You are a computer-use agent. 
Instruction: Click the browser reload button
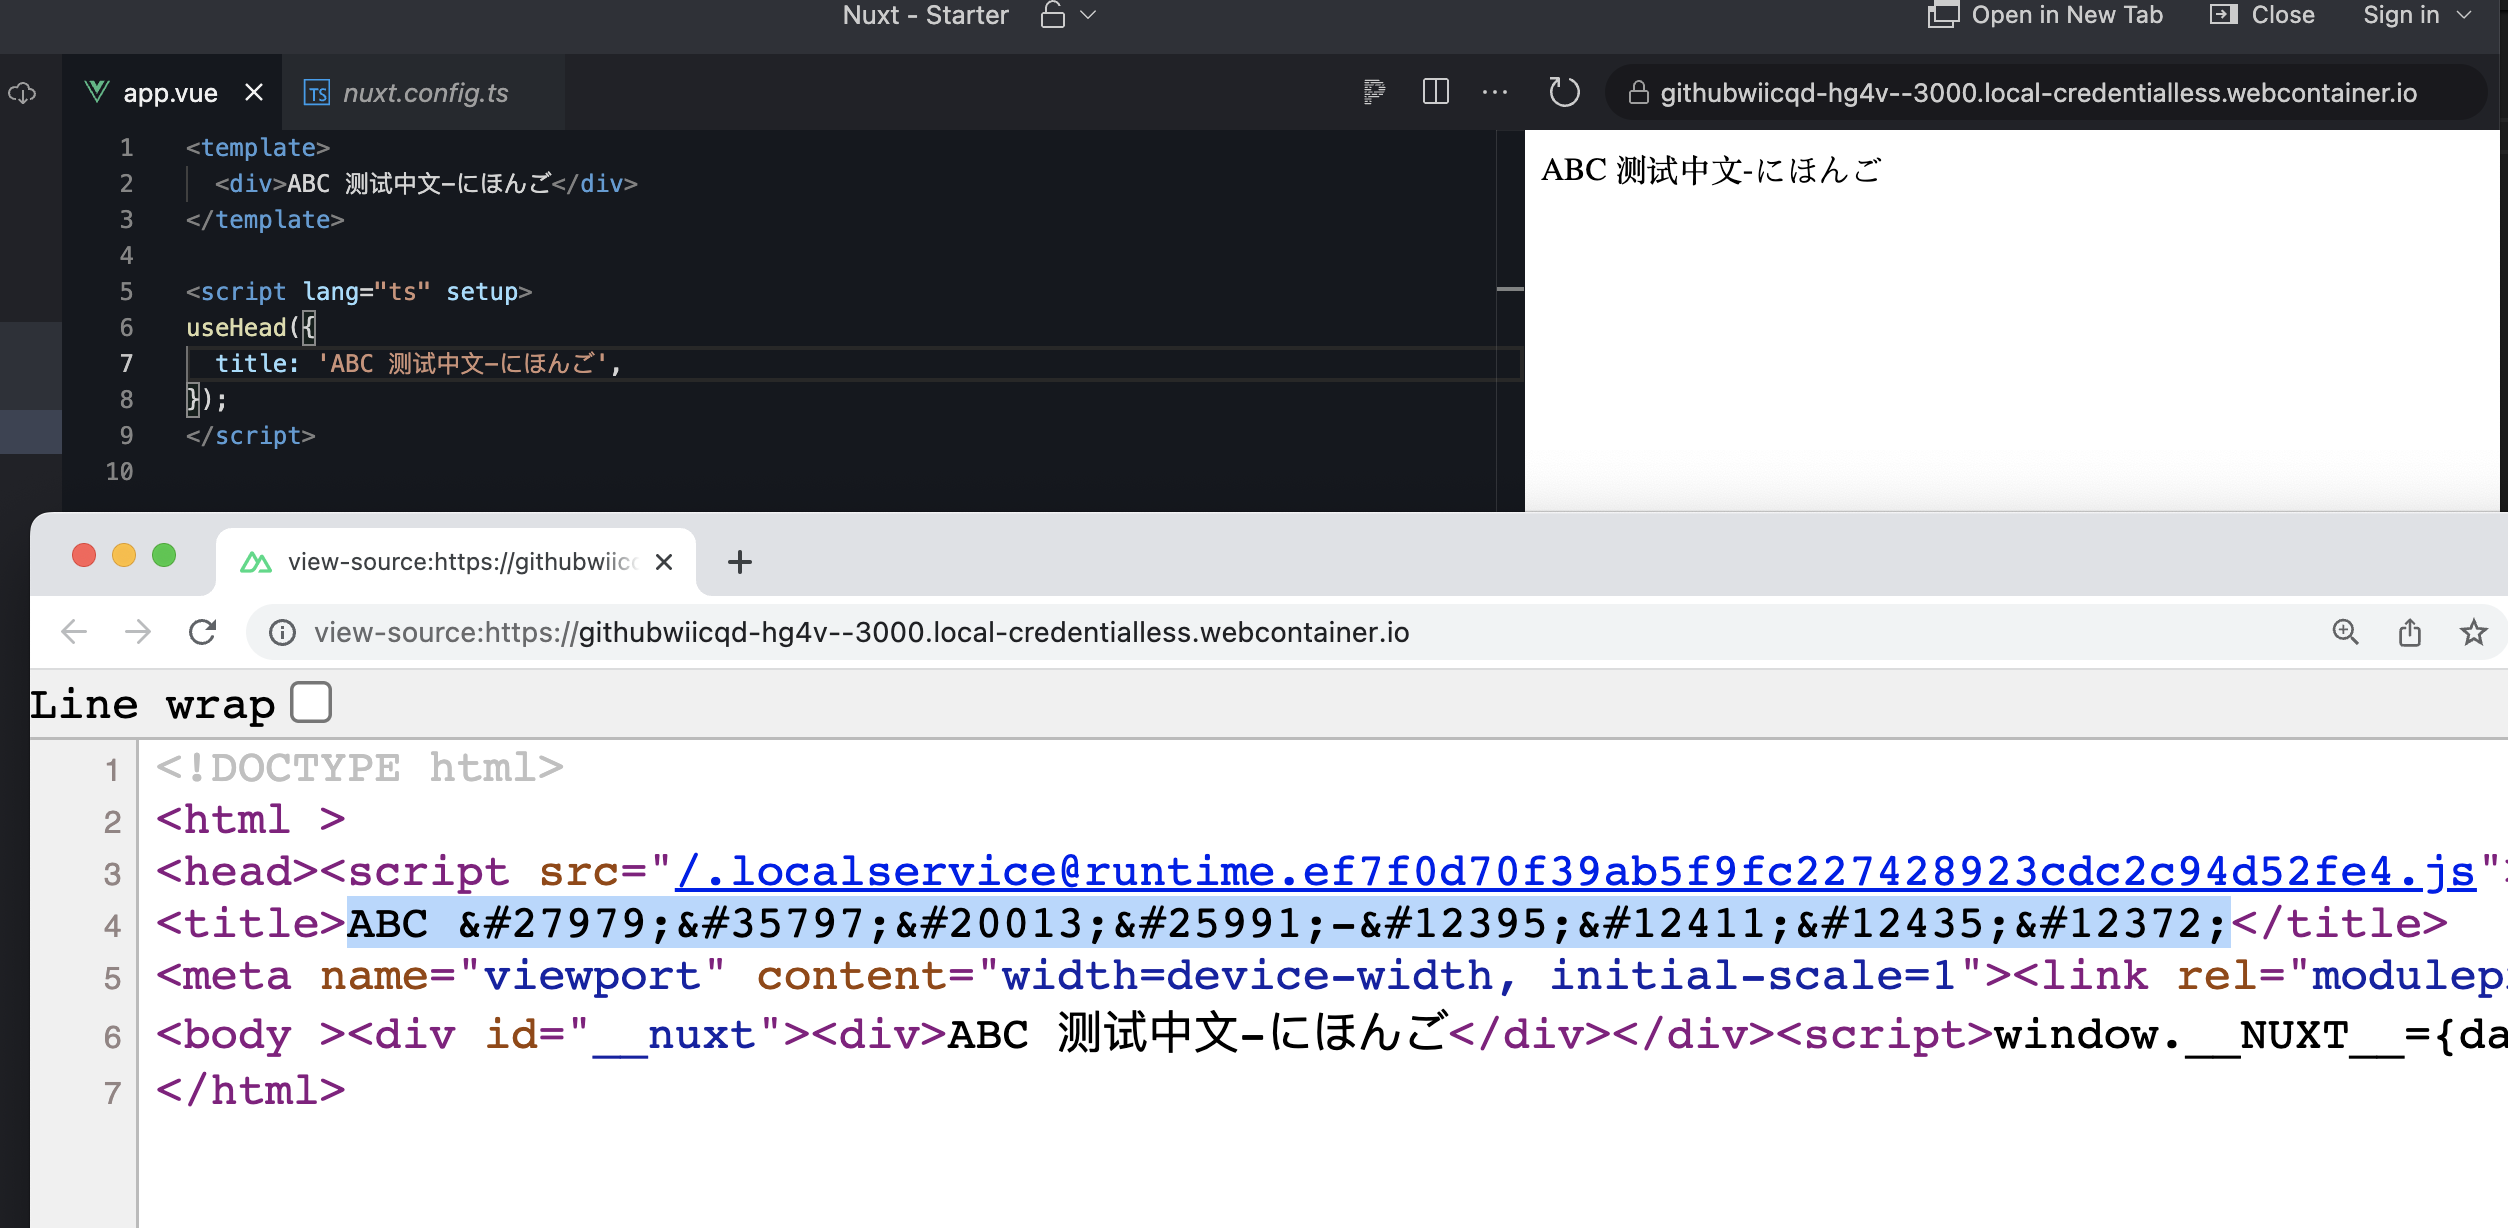click(x=203, y=632)
